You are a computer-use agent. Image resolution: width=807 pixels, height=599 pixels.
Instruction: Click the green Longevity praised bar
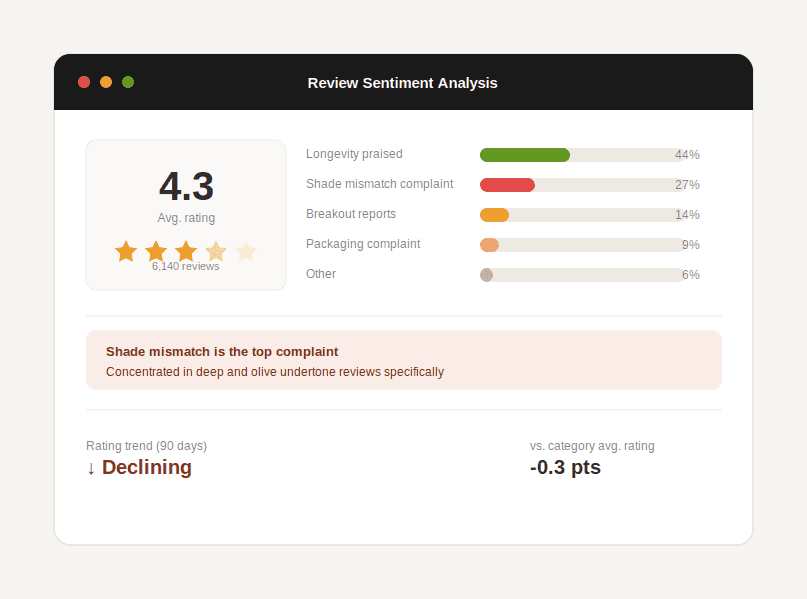click(525, 155)
